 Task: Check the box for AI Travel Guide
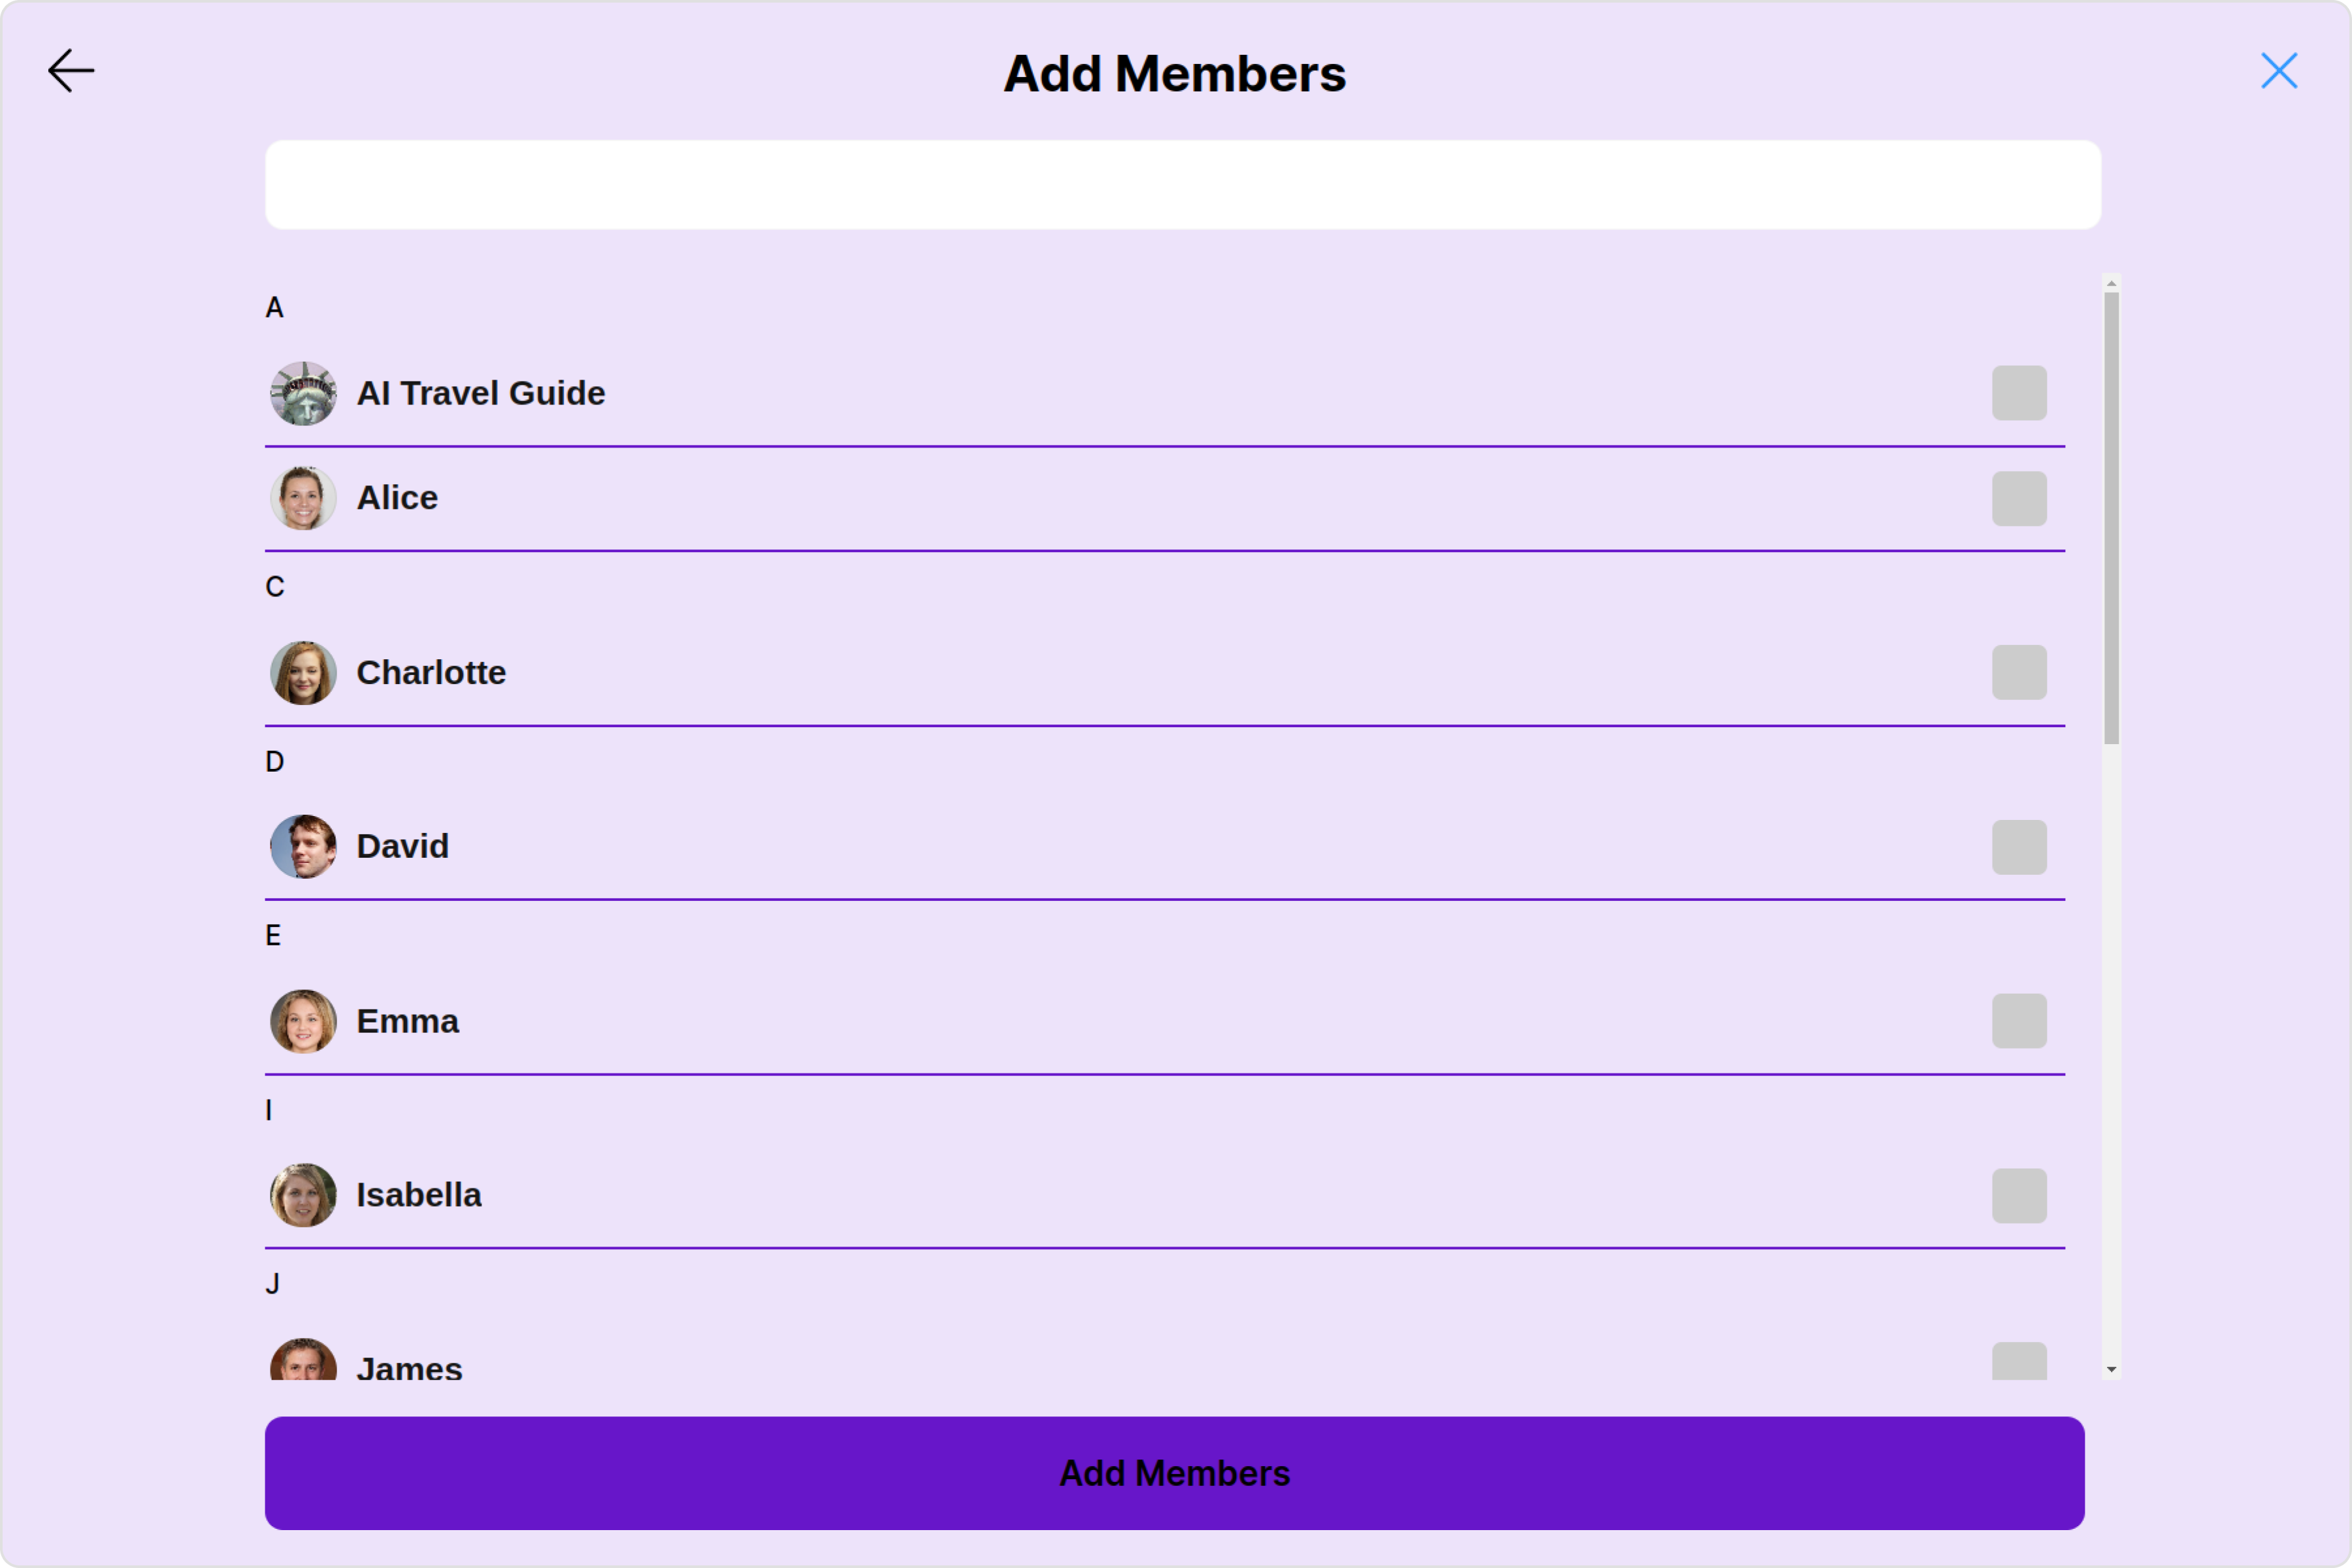coord(2019,393)
